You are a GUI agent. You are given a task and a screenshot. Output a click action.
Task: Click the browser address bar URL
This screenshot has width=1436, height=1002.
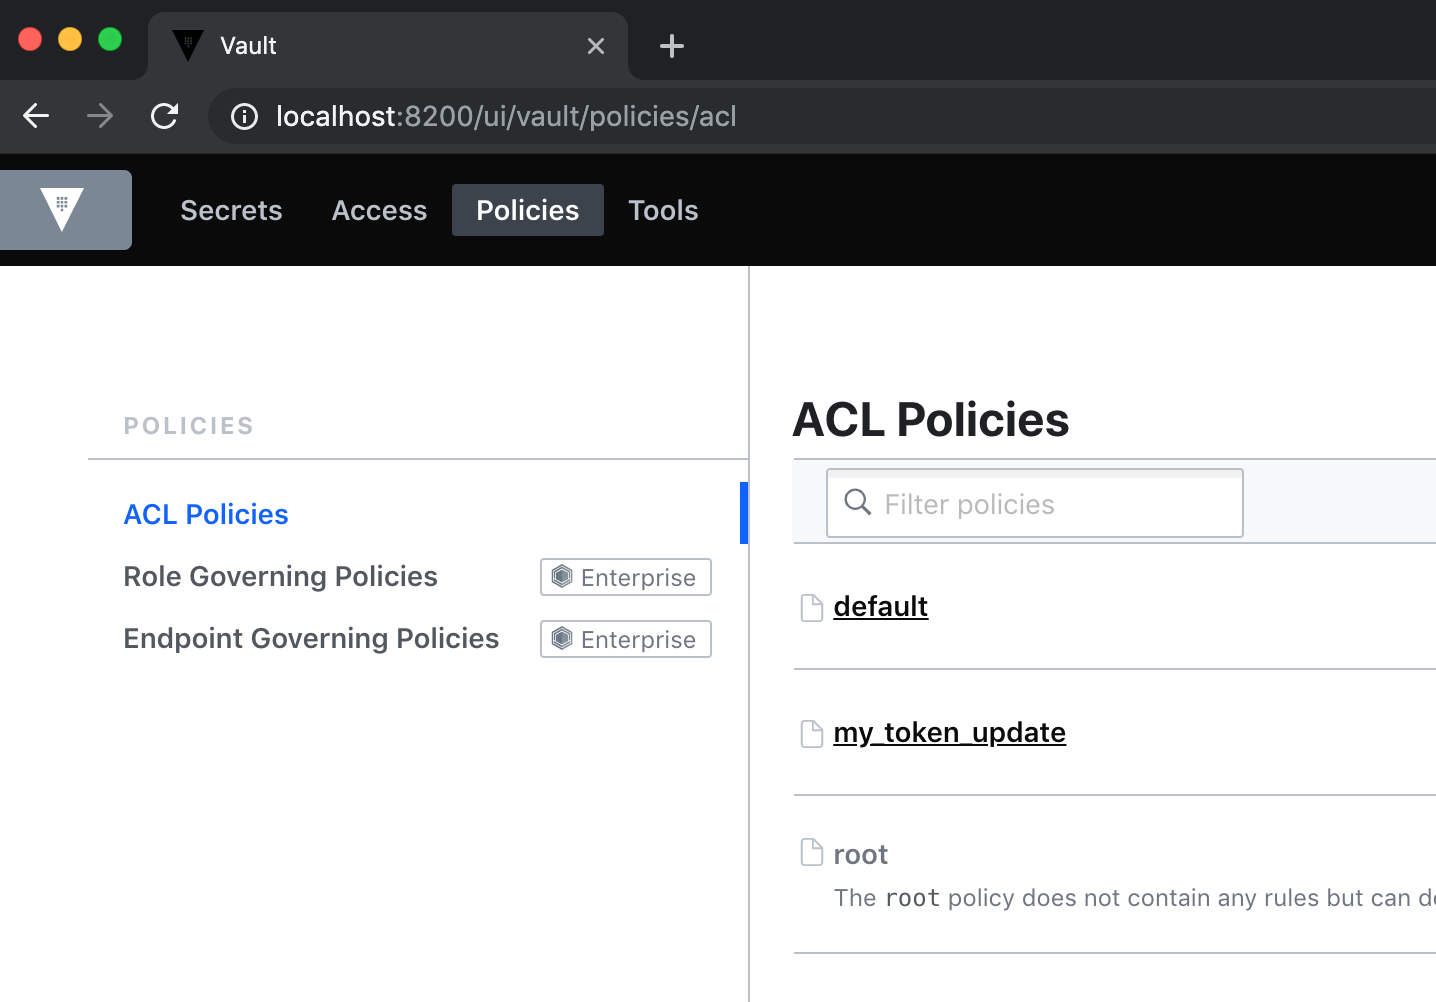pos(506,116)
